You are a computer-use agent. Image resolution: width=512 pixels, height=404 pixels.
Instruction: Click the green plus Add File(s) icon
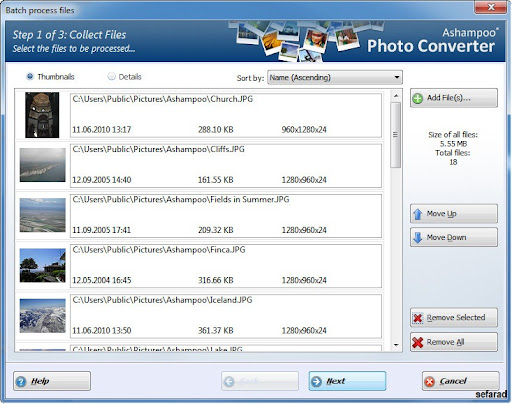tap(418, 99)
